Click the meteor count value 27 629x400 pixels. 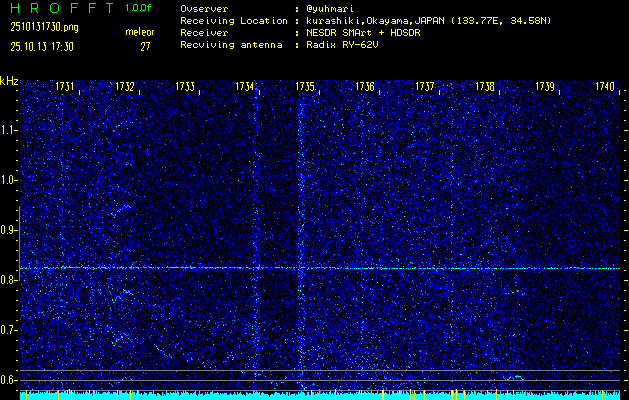tap(146, 45)
